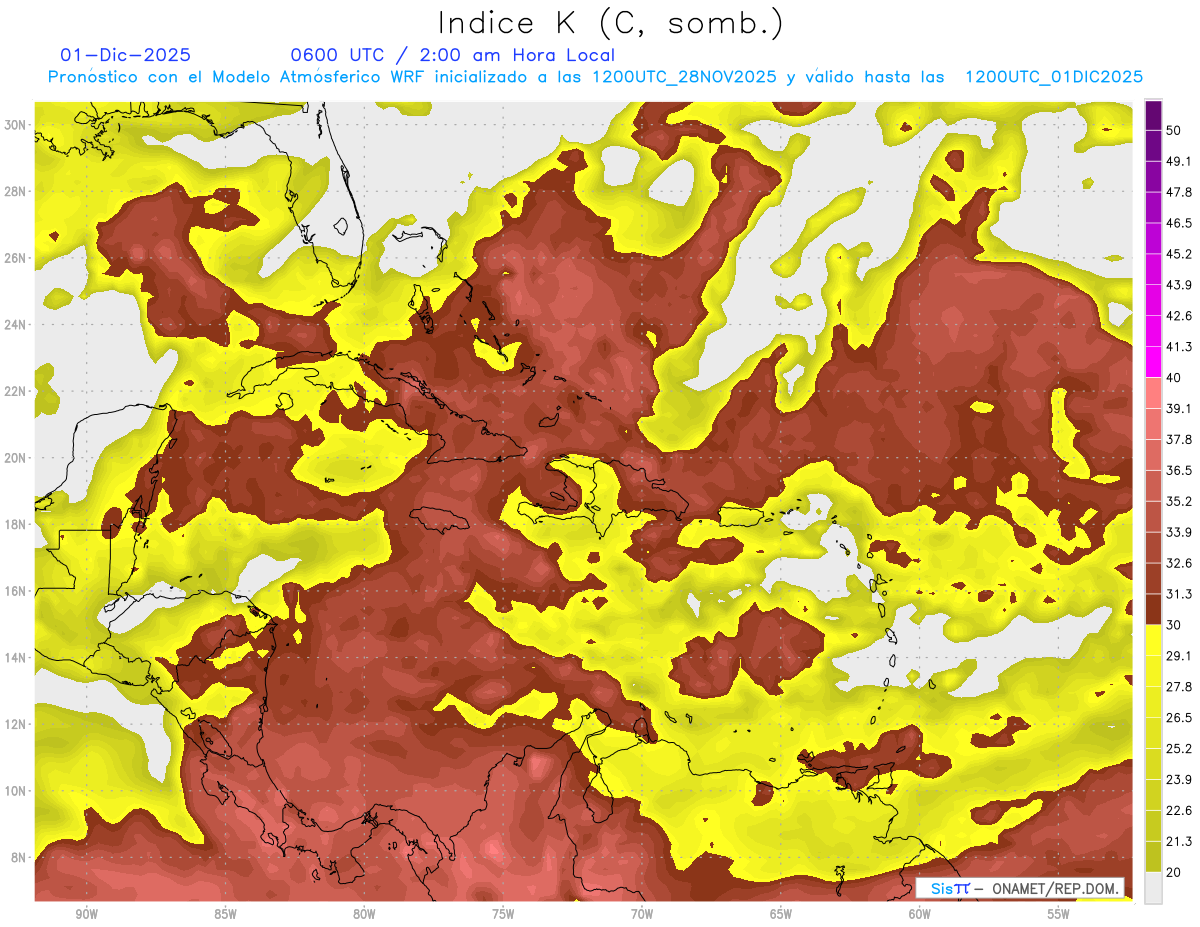Click the colorbar value label '26.5'
Image resolution: width=1200 pixels, height=927 pixels.
point(1179,718)
